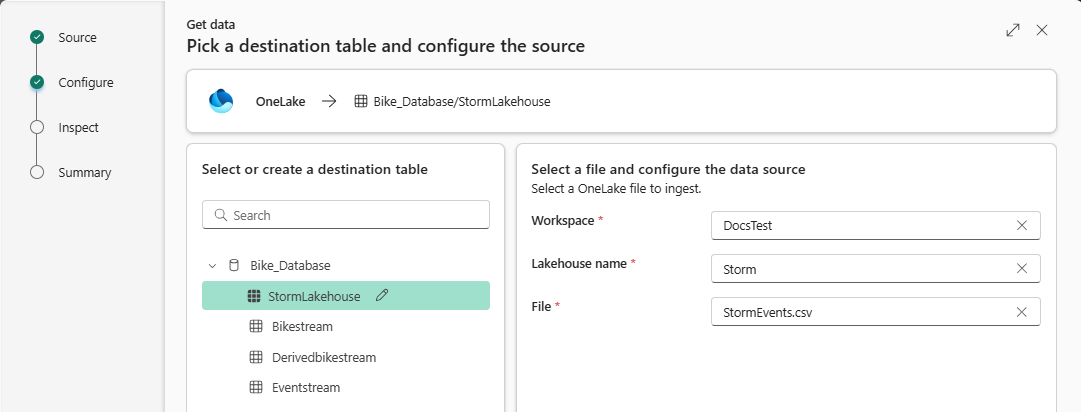Click the Bike_Database database icon
Image resolution: width=1081 pixels, height=412 pixels.
tap(235, 266)
